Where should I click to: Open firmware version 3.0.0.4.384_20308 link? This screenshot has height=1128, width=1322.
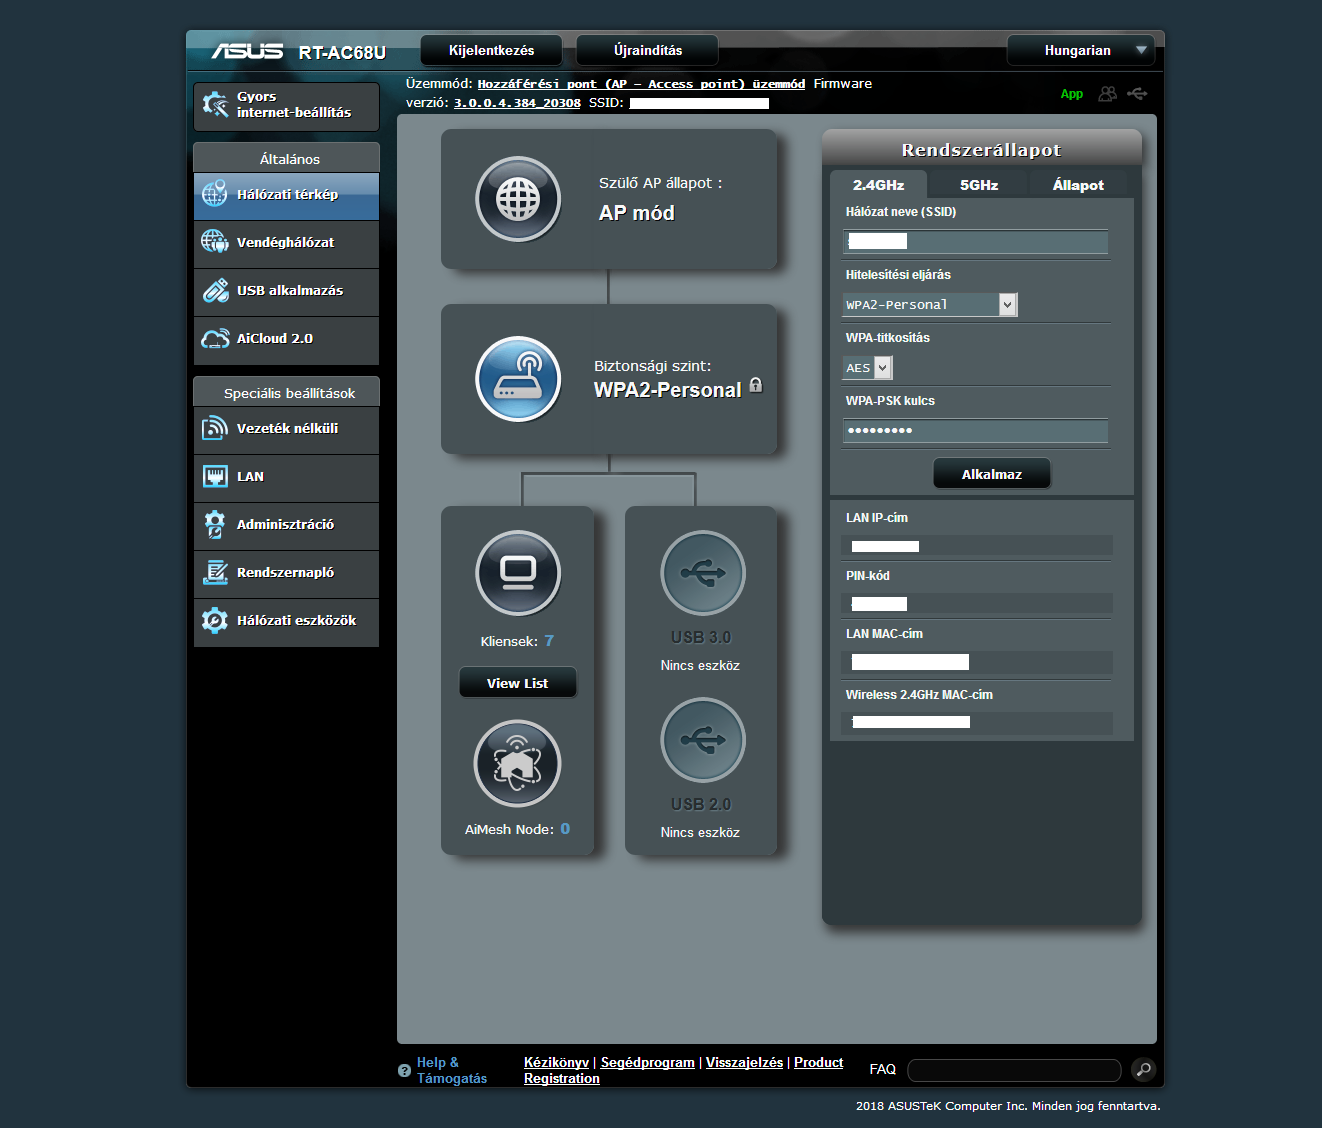click(517, 103)
